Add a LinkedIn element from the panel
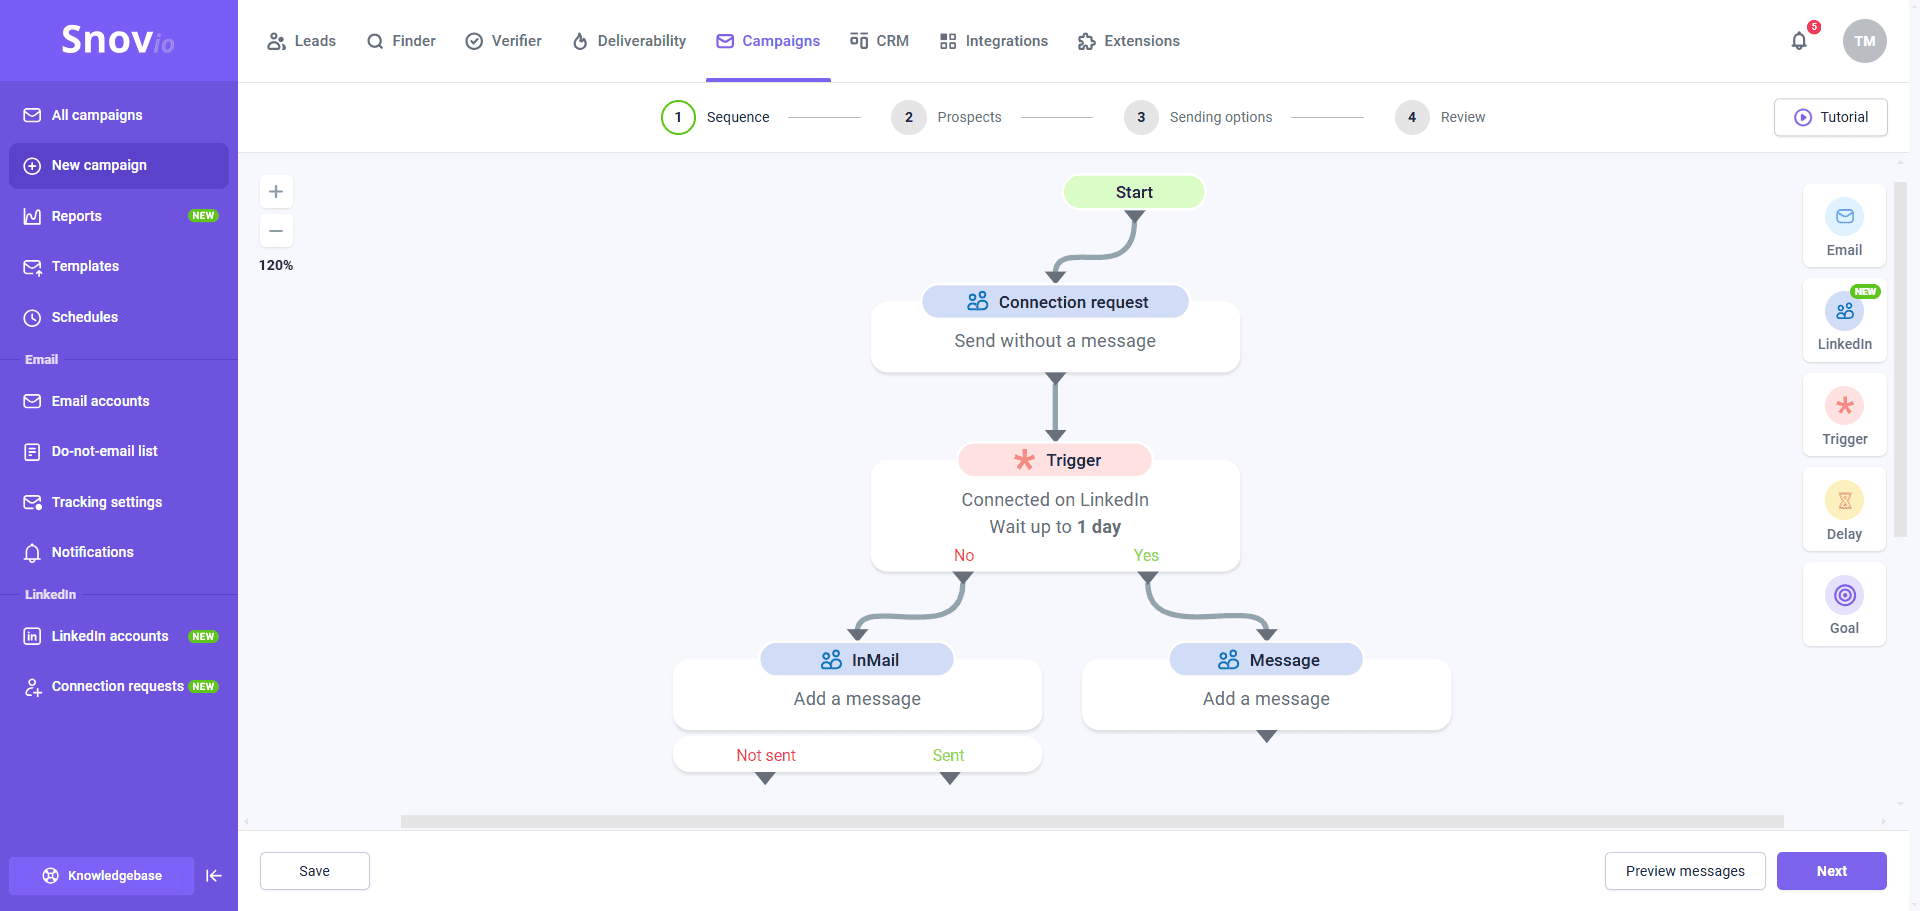 [1844, 320]
